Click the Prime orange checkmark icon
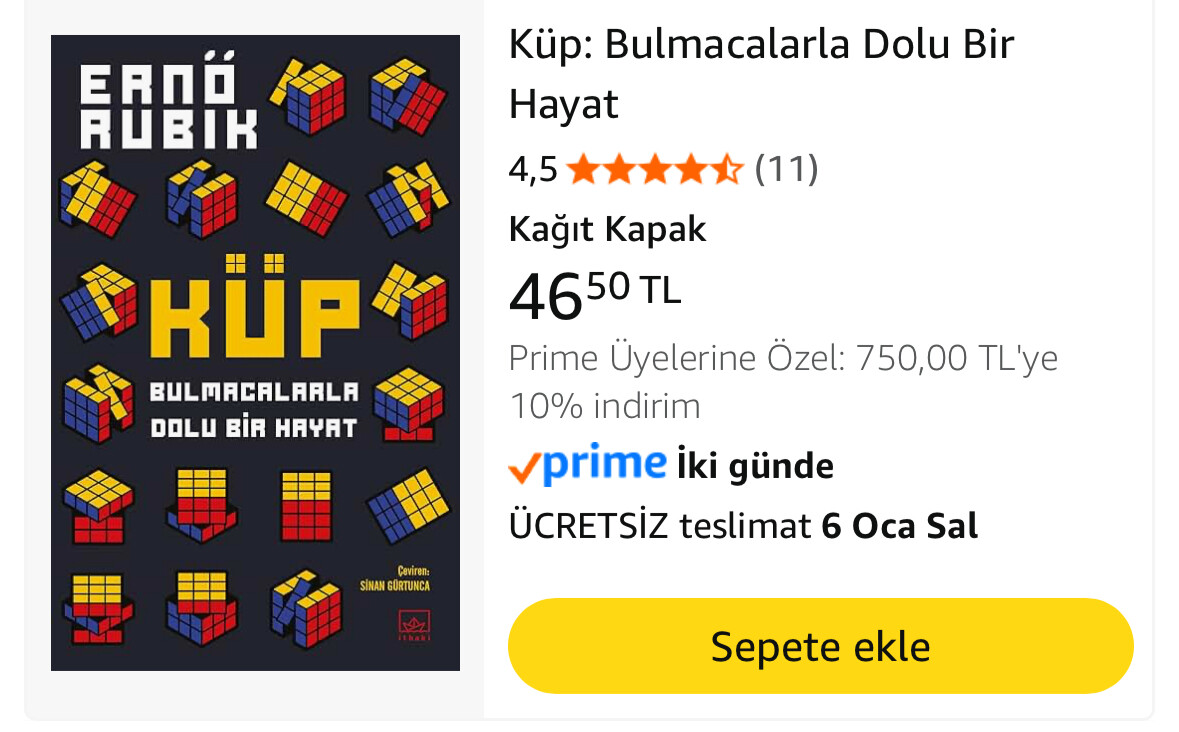Image resolution: width=1179 pixels, height=732 pixels. [x=524, y=468]
